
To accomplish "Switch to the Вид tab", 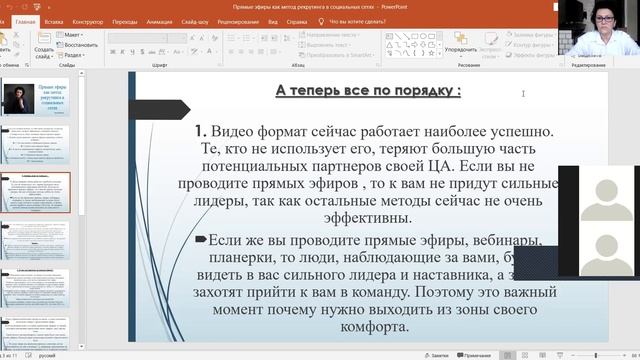I will (273, 22).
